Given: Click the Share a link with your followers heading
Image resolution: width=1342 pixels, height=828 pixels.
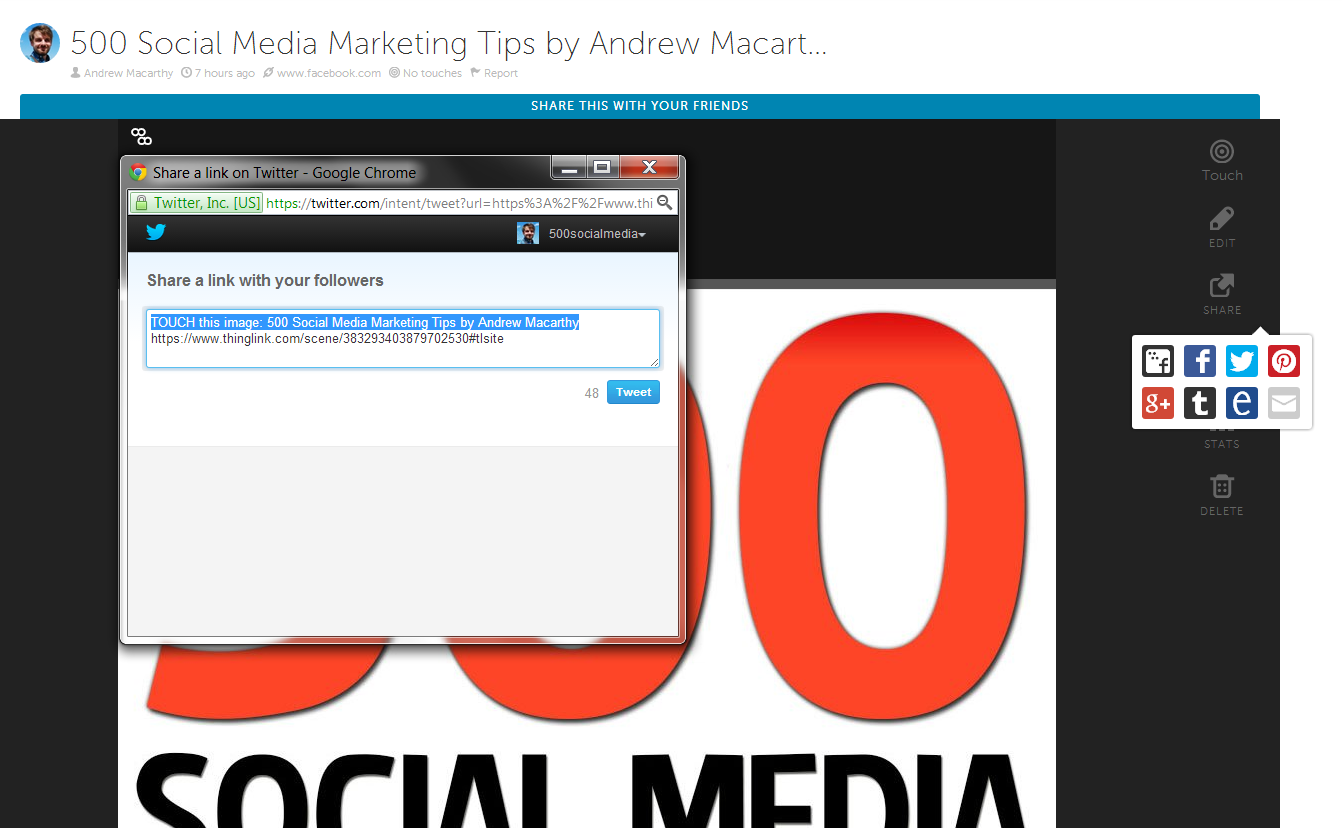Looking at the screenshot, I should click(x=265, y=281).
